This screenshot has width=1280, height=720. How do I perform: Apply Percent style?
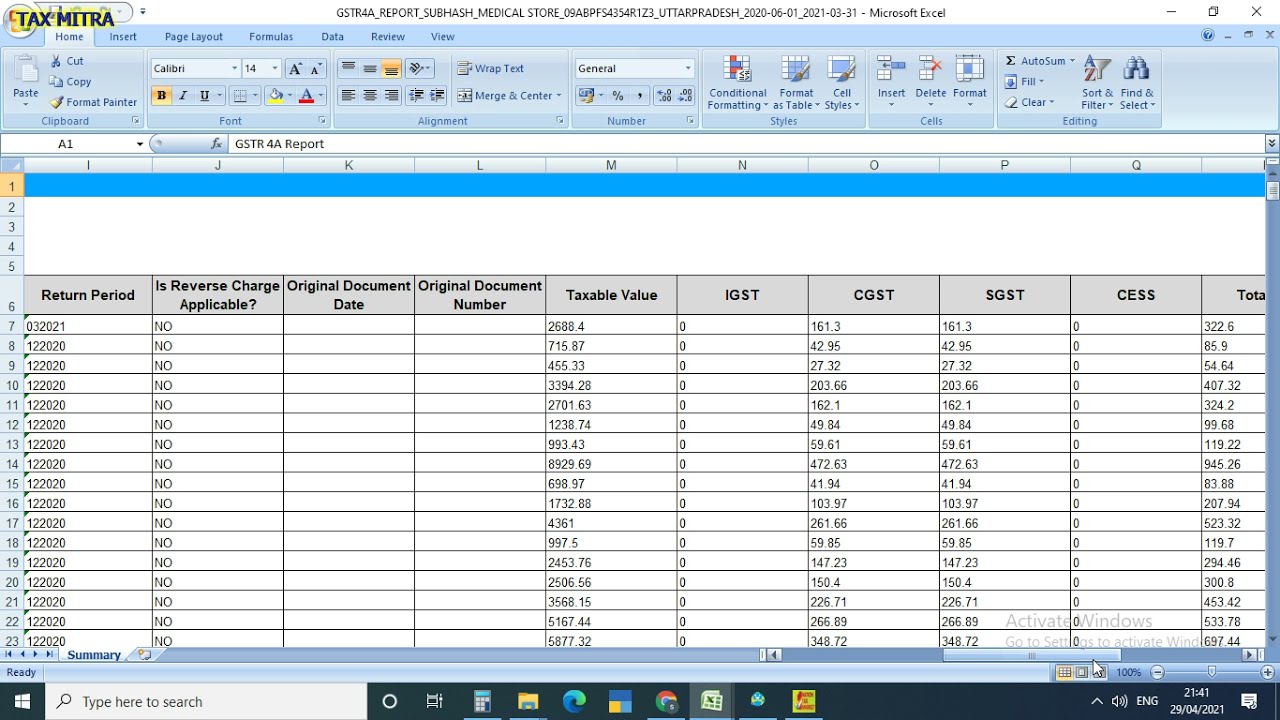(x=618, y=96)
